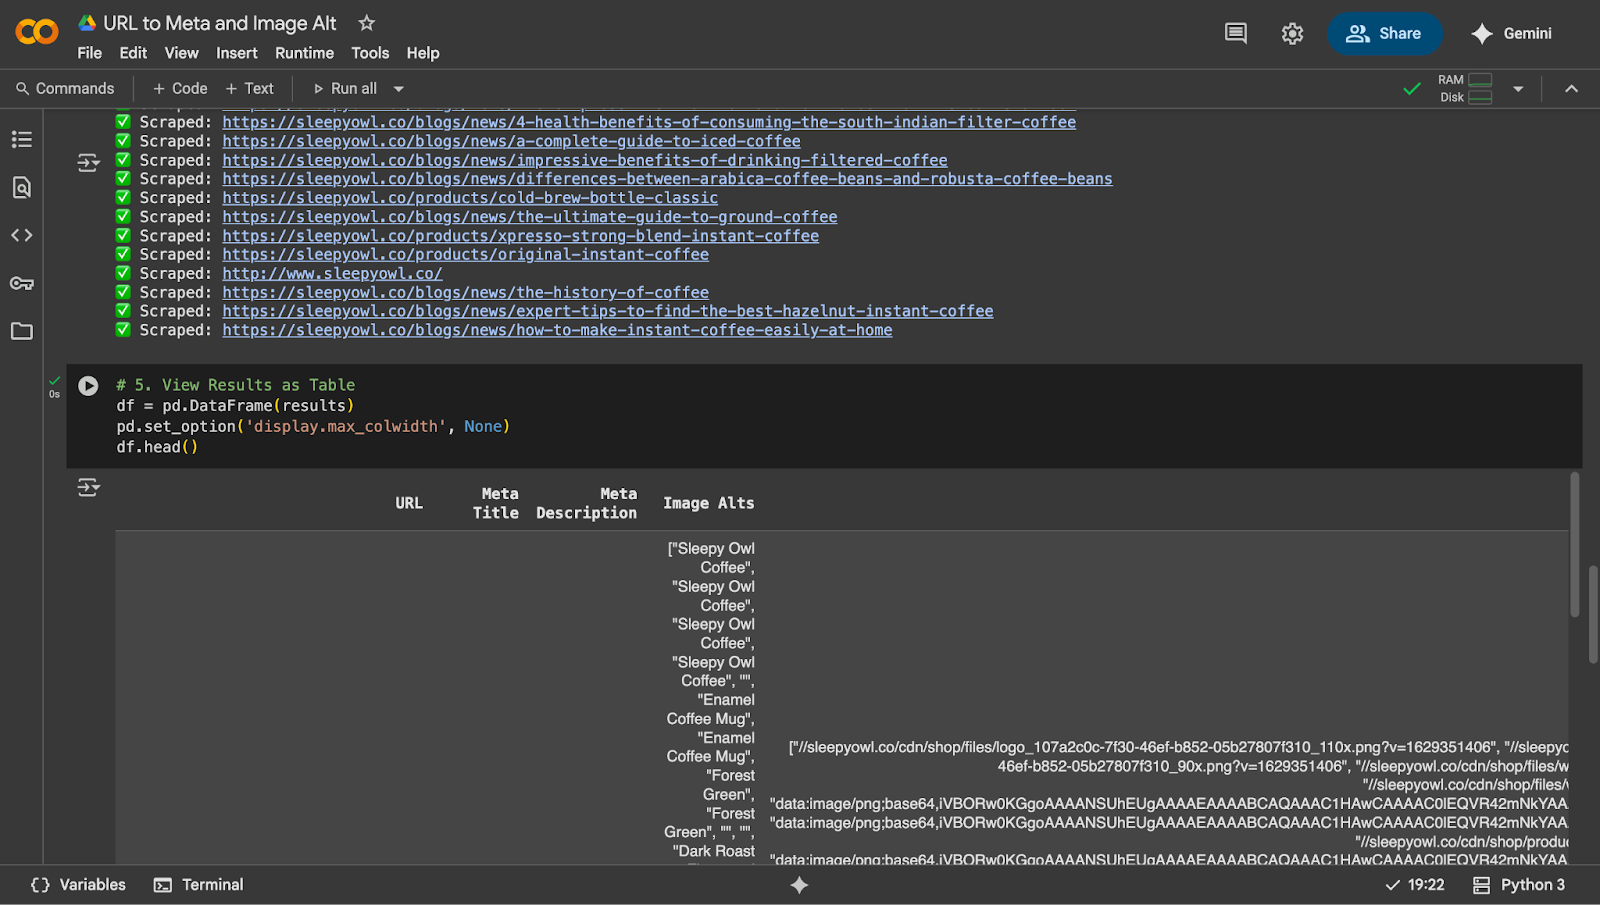Screen dimensions: 1600x905
Task: Open impressive-benefits-of-drinking-filtered-coffee link
Action: click(585, 160)
